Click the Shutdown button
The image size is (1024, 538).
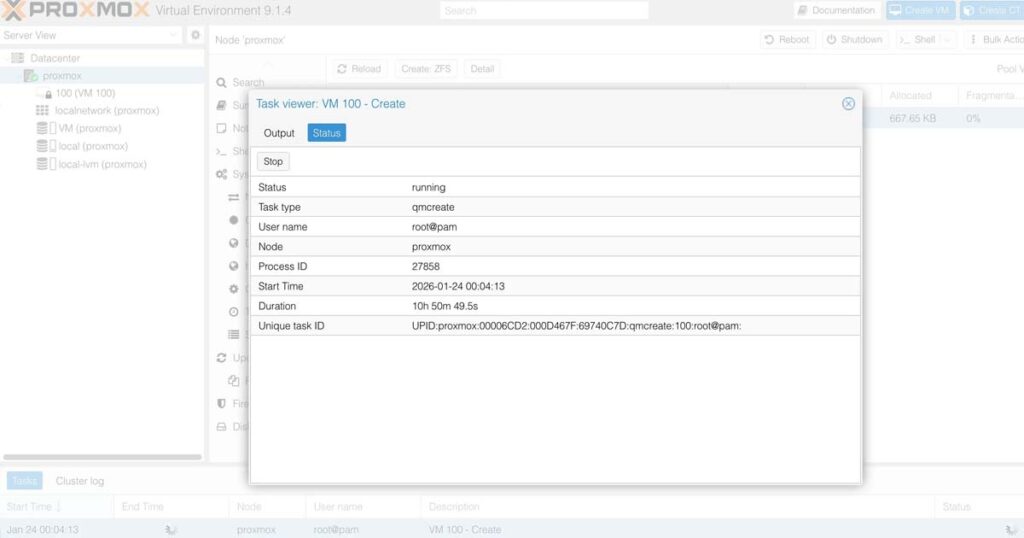pyautogui.click(x=854, y=40)
